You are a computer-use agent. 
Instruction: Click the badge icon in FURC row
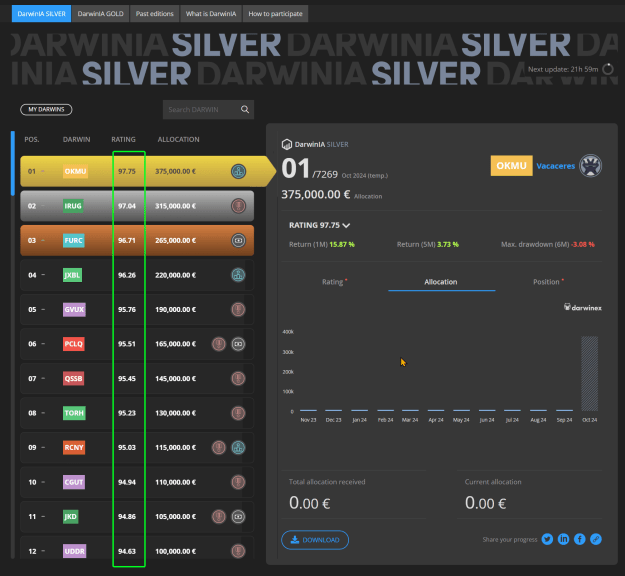click(238, 241)
